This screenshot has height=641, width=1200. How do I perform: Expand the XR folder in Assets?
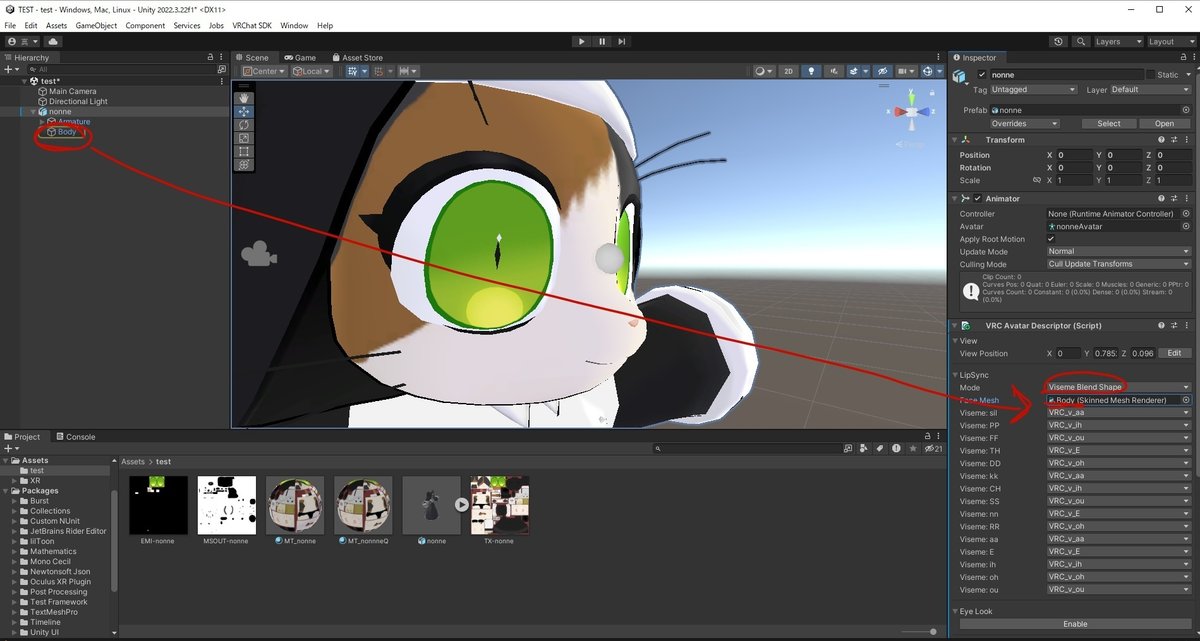click(15, 481)
